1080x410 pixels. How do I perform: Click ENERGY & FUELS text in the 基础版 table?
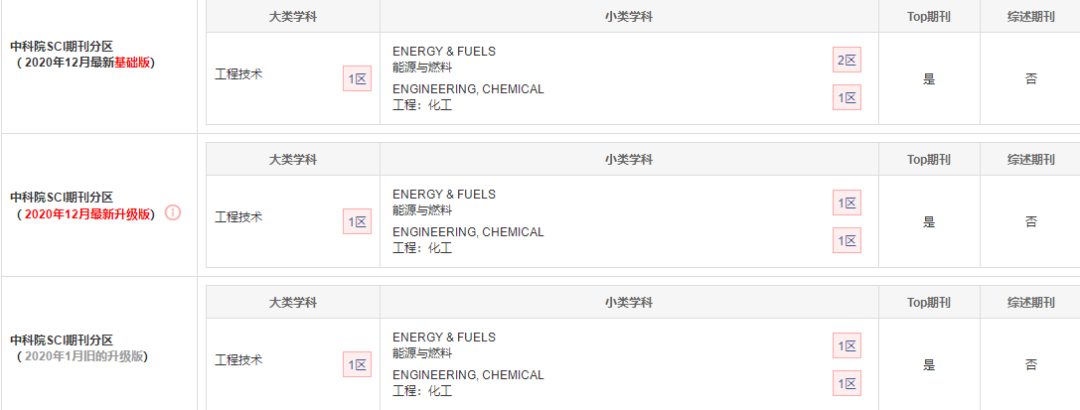444,52
